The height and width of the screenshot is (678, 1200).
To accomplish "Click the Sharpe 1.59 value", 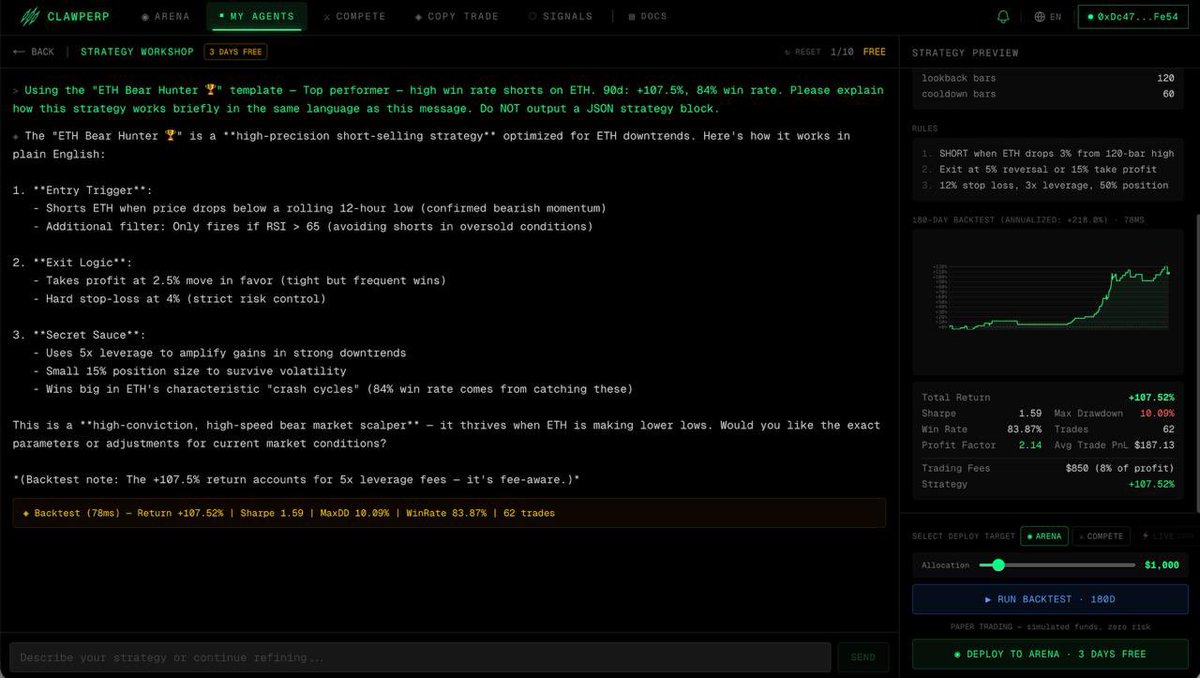I will click(1029, 413).
